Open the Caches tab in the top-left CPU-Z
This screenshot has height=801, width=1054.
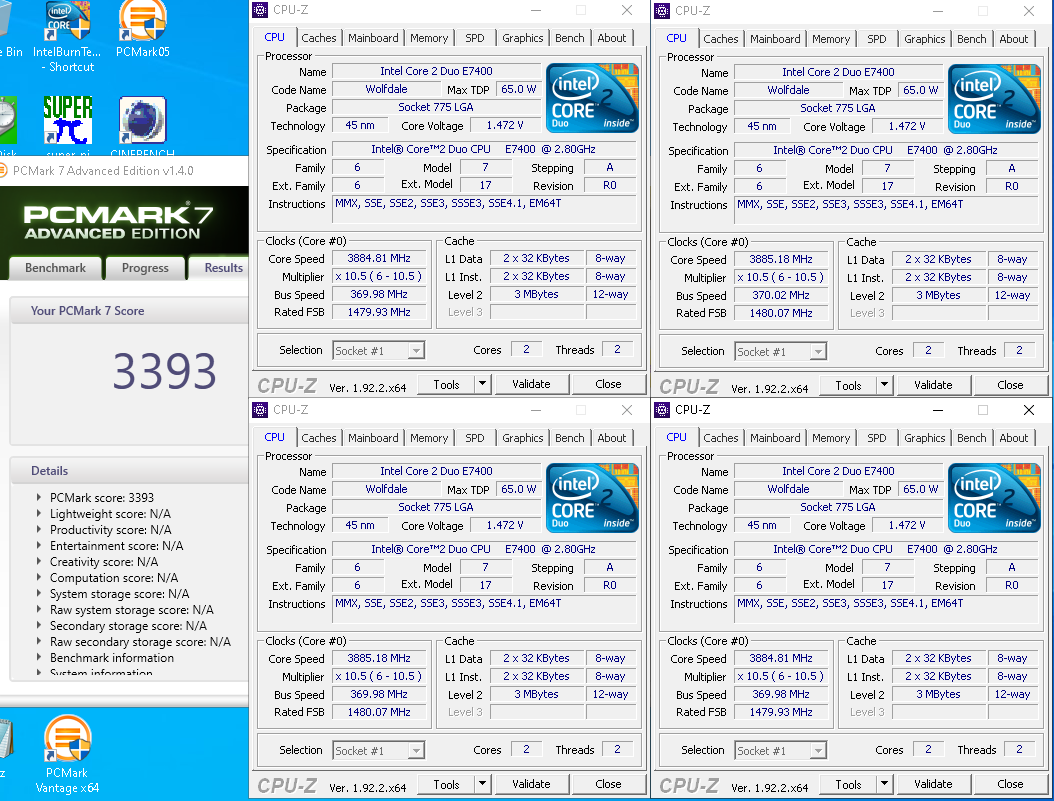tap(319, 38)
